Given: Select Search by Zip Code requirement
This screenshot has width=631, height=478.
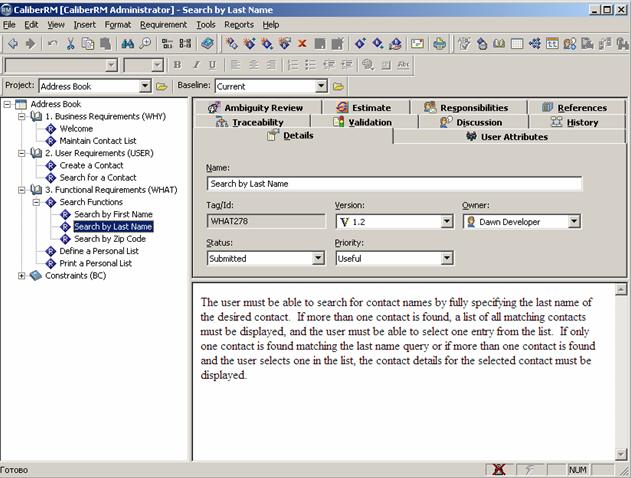Looking at the screenshot, I should coord(110,239).
